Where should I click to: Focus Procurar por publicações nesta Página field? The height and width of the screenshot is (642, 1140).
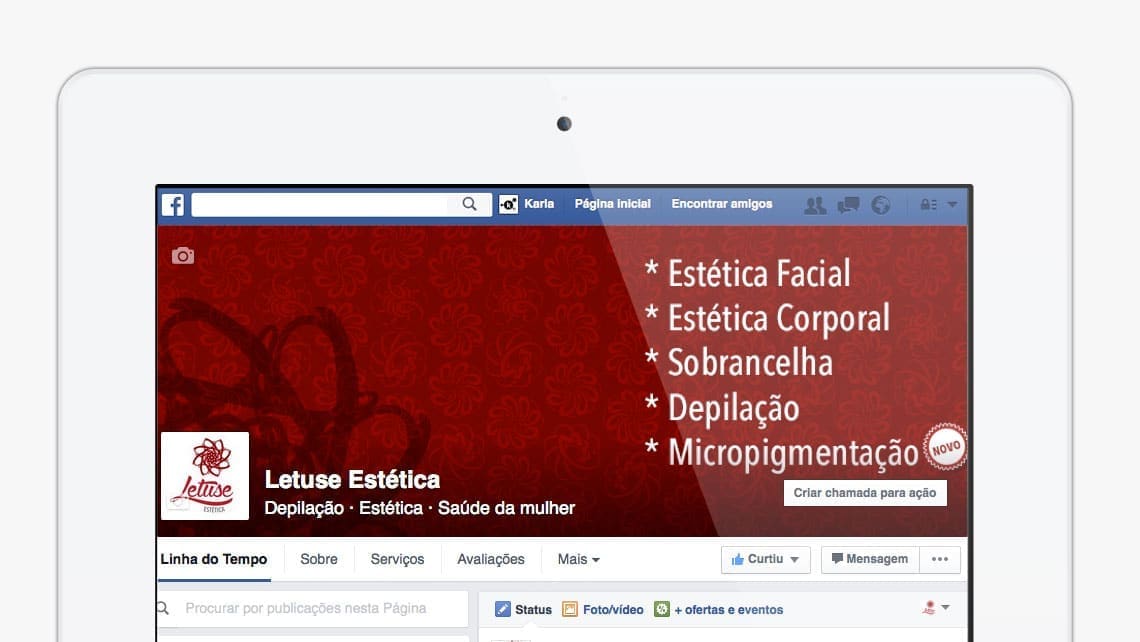313,609
